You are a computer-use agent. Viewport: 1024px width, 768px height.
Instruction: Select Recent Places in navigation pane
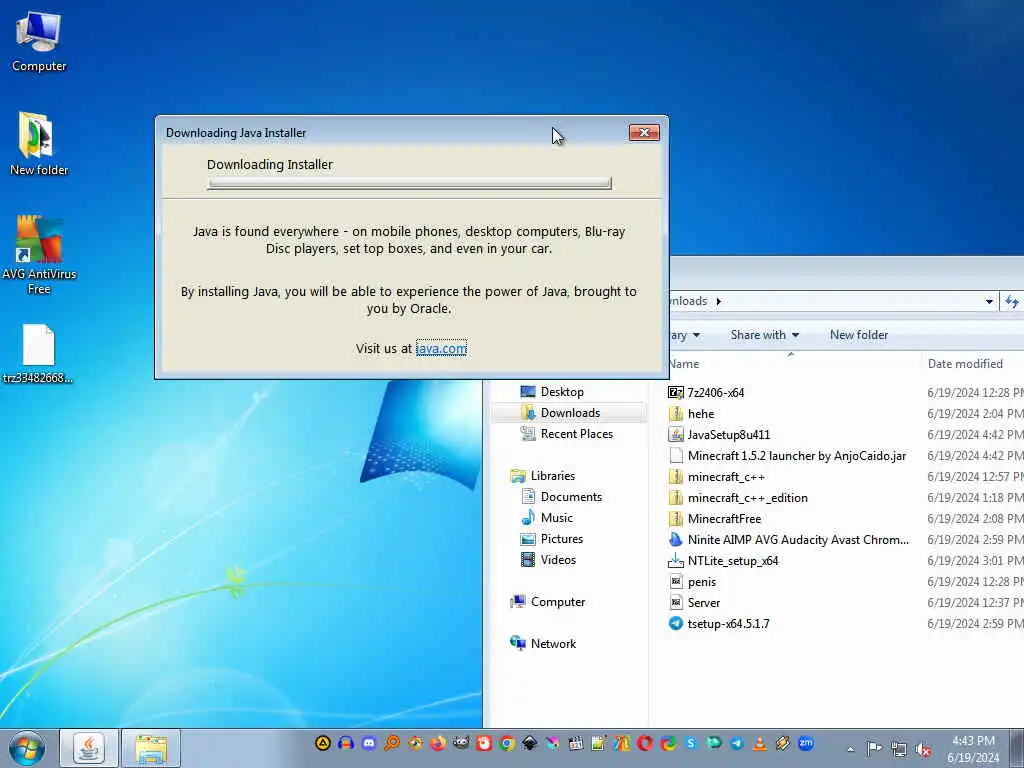(x=566, y=434)
